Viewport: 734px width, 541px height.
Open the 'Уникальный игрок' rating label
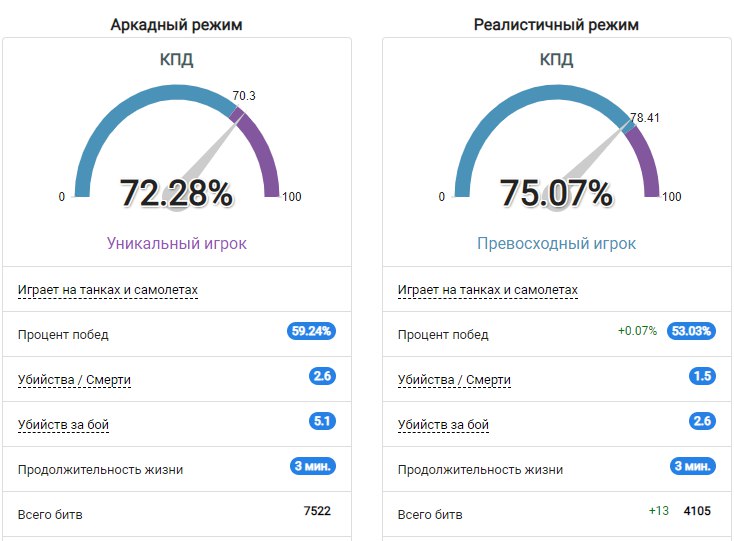[x=176, y=243]
